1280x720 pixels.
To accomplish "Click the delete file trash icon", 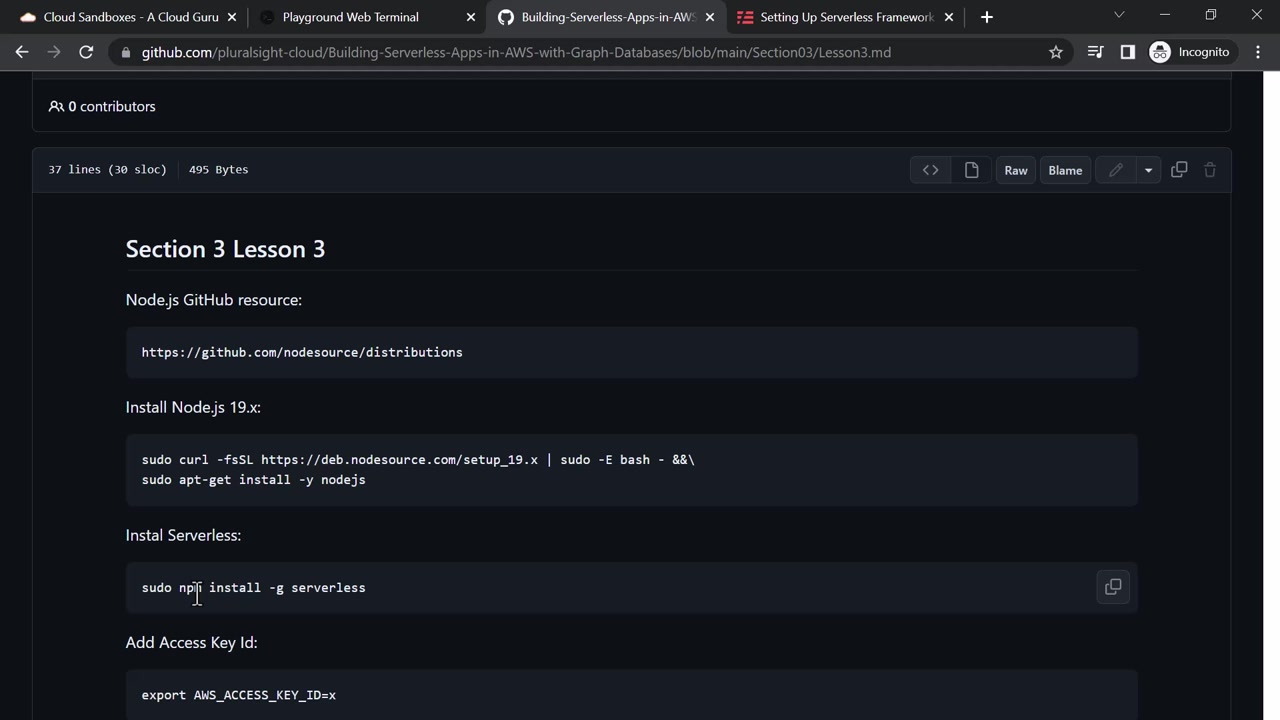I will coord(1210,170).
